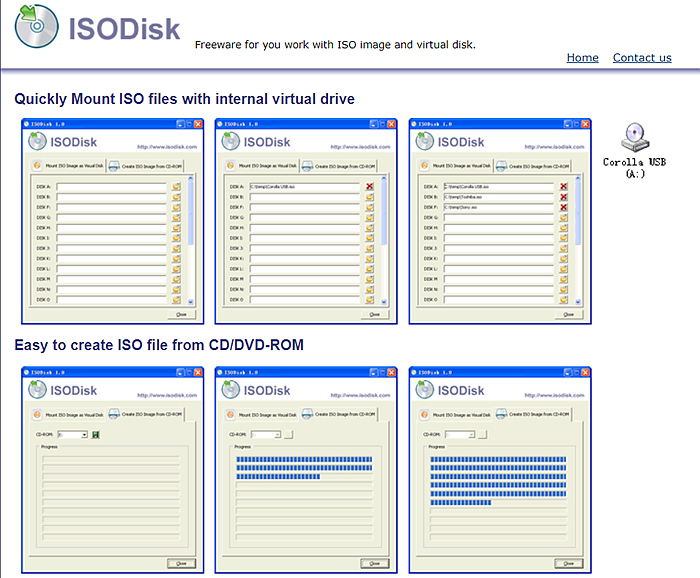Unmount DISK A in the window with only Corolla USB mounted
Screen dimensions: 700x578
pos(370,187)
